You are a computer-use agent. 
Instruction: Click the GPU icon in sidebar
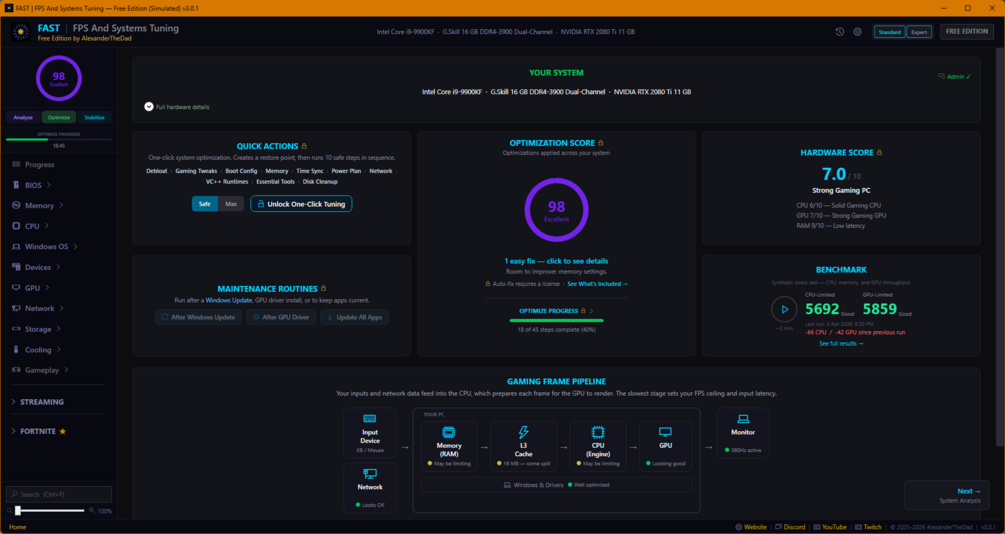pos(16,288)
